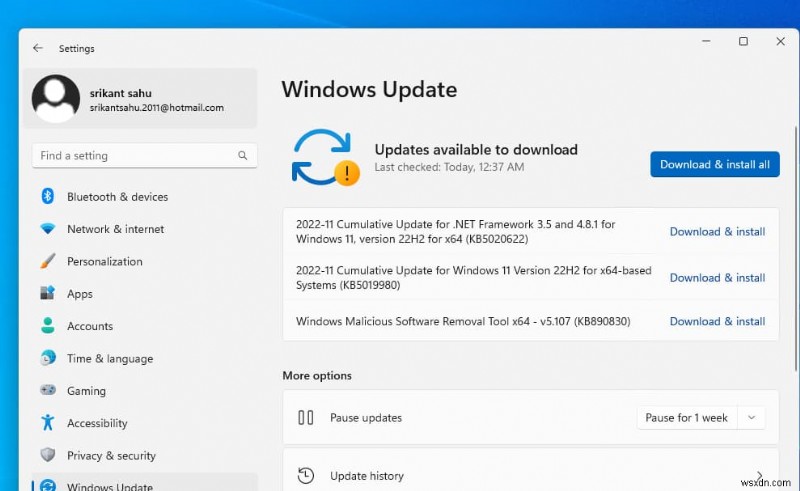Click the Find a setting search box
800x491 pixels.
coord(145,156)
